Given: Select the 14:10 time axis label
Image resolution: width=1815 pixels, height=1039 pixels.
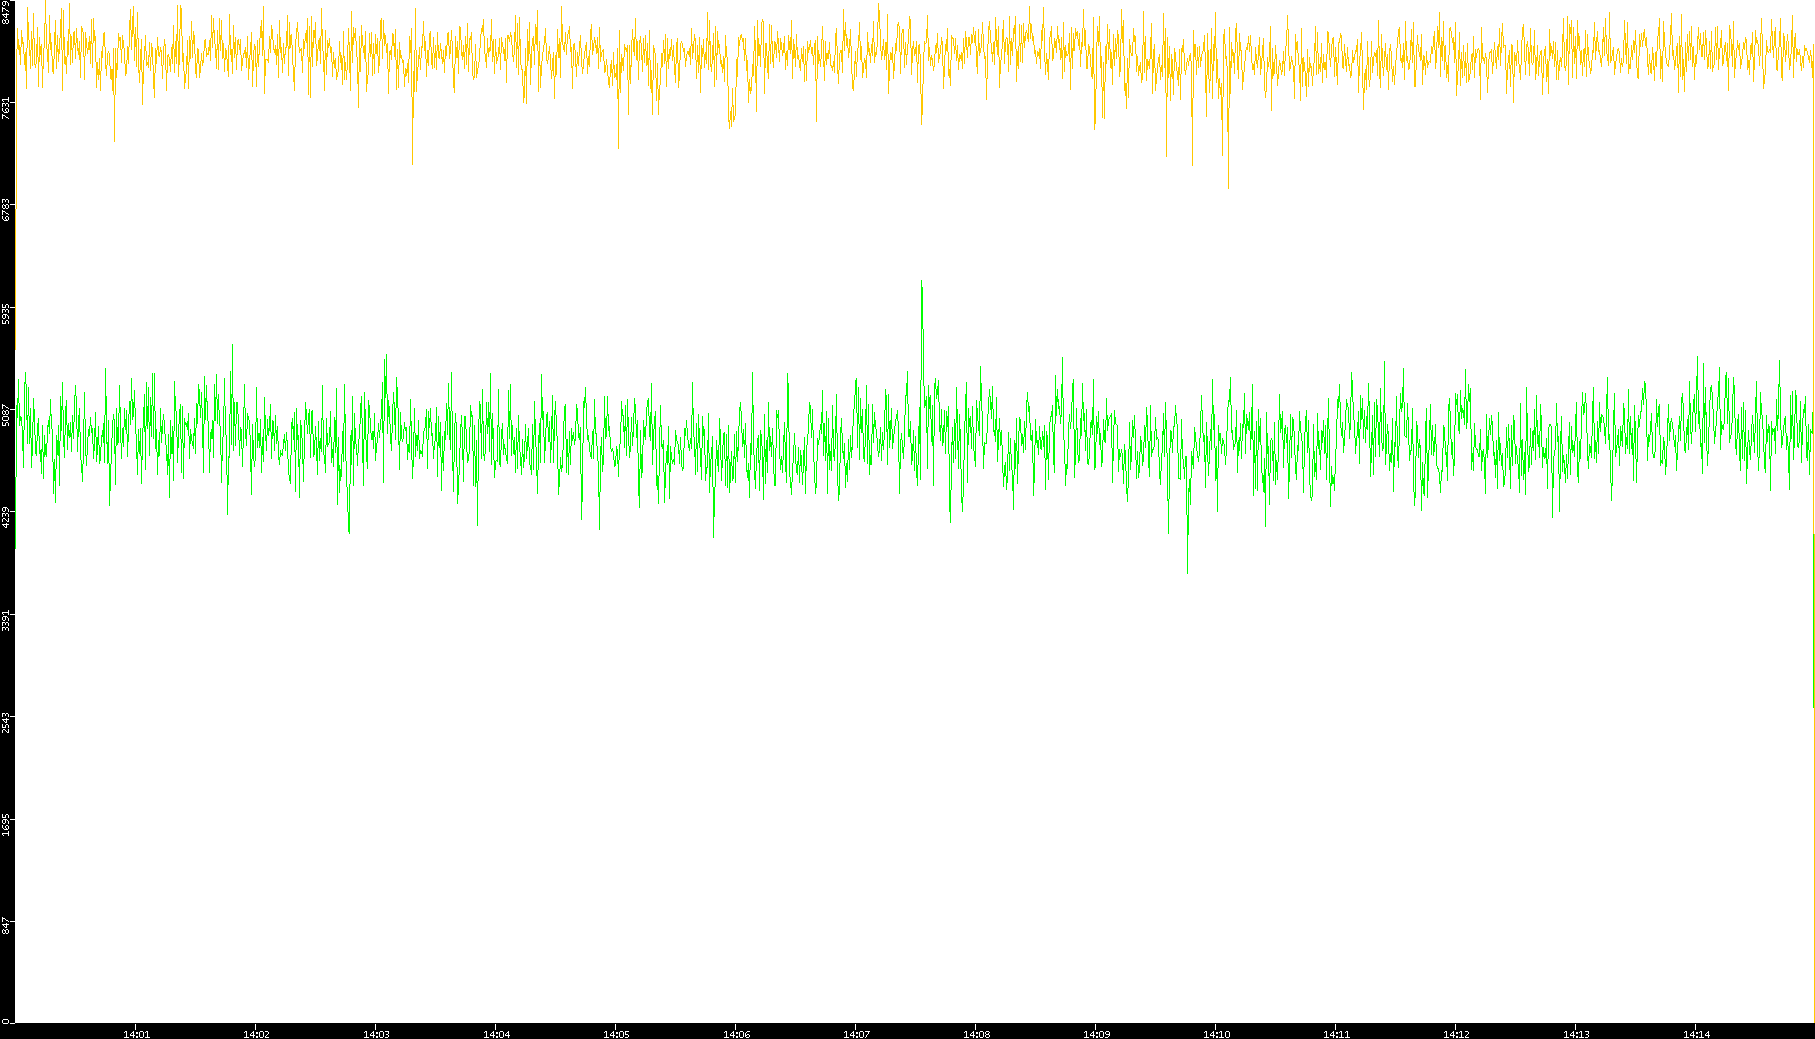Looking at the screenshot, I should (1216, 1034).
